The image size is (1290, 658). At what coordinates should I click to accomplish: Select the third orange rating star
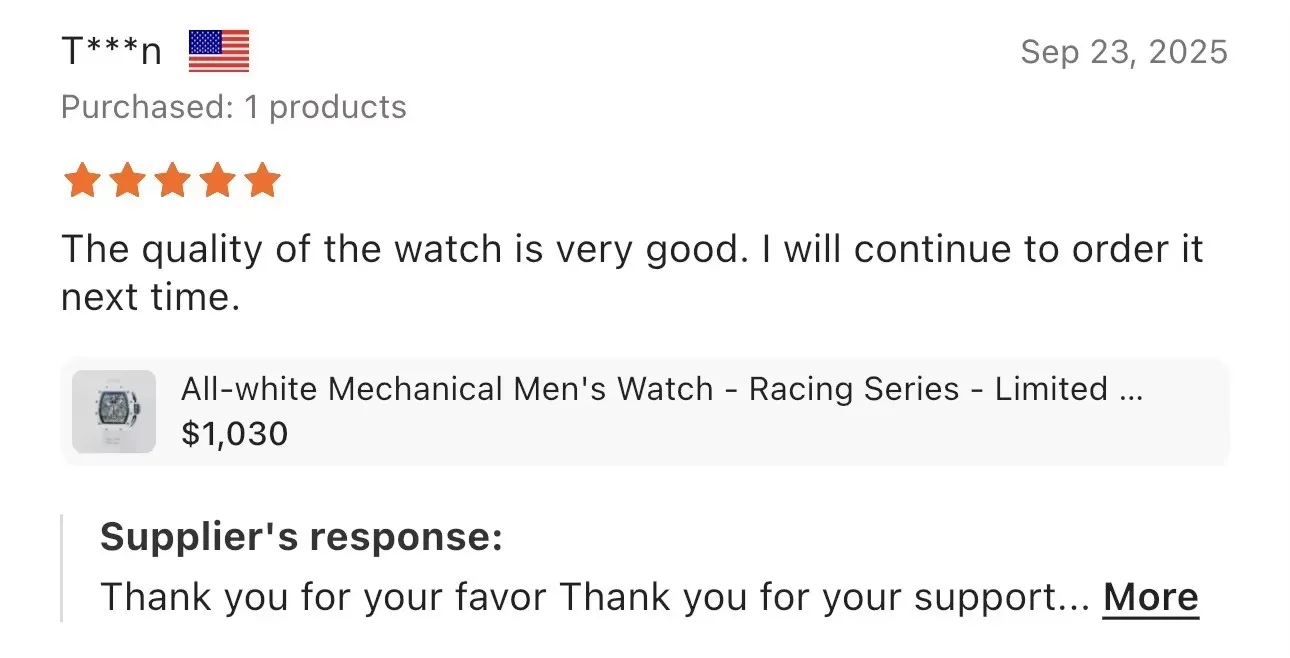[172, 181]
